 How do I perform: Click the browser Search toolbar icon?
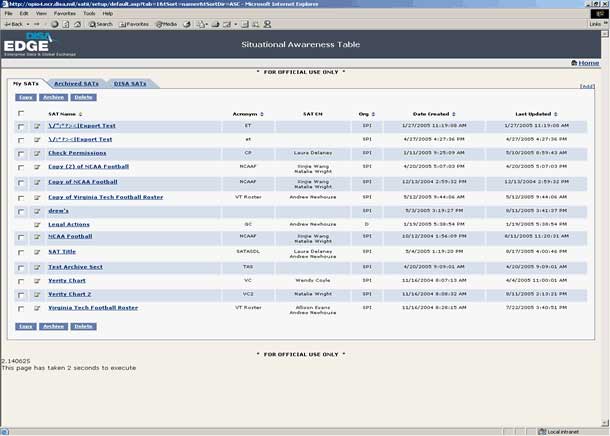click(x=100, y=23)
